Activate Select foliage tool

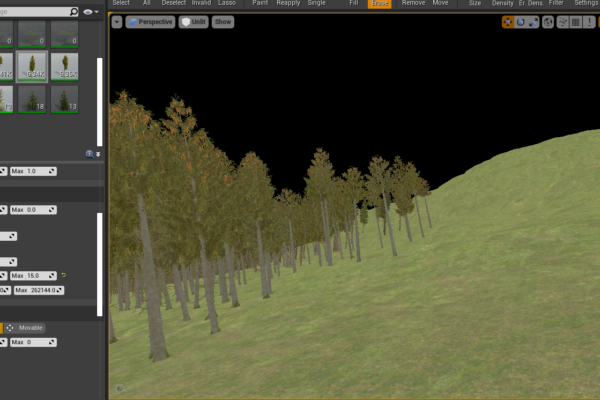point(121,3)
